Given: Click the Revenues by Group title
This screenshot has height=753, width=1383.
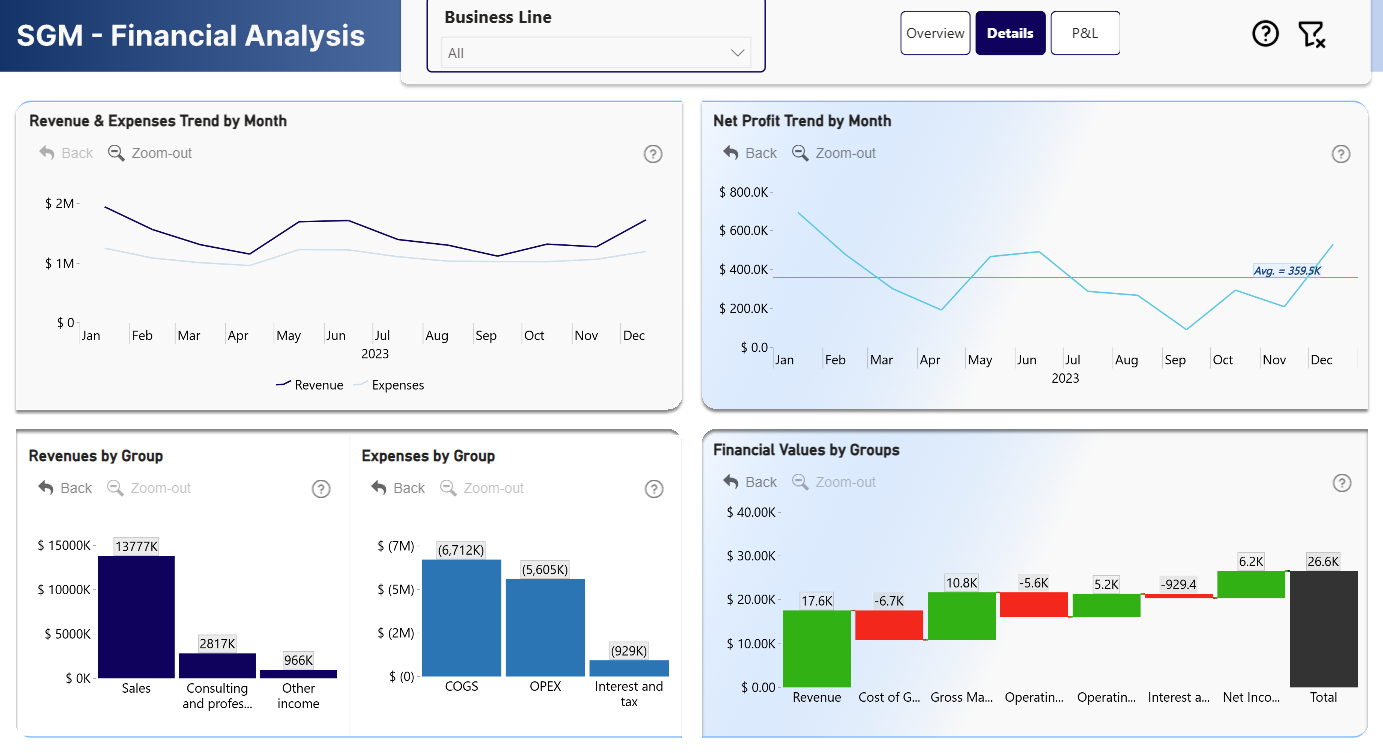Looking at the screenshot, I should coord(96,456).
